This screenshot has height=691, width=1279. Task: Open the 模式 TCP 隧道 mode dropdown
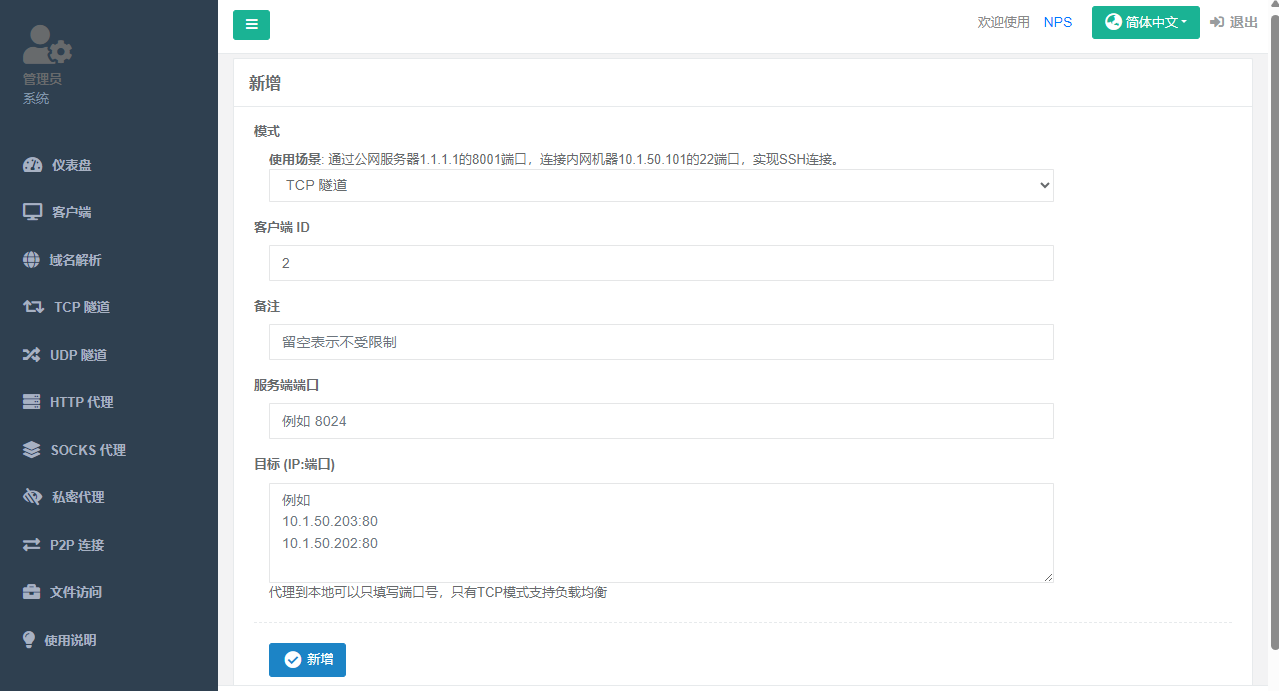(x=661, y=185)
